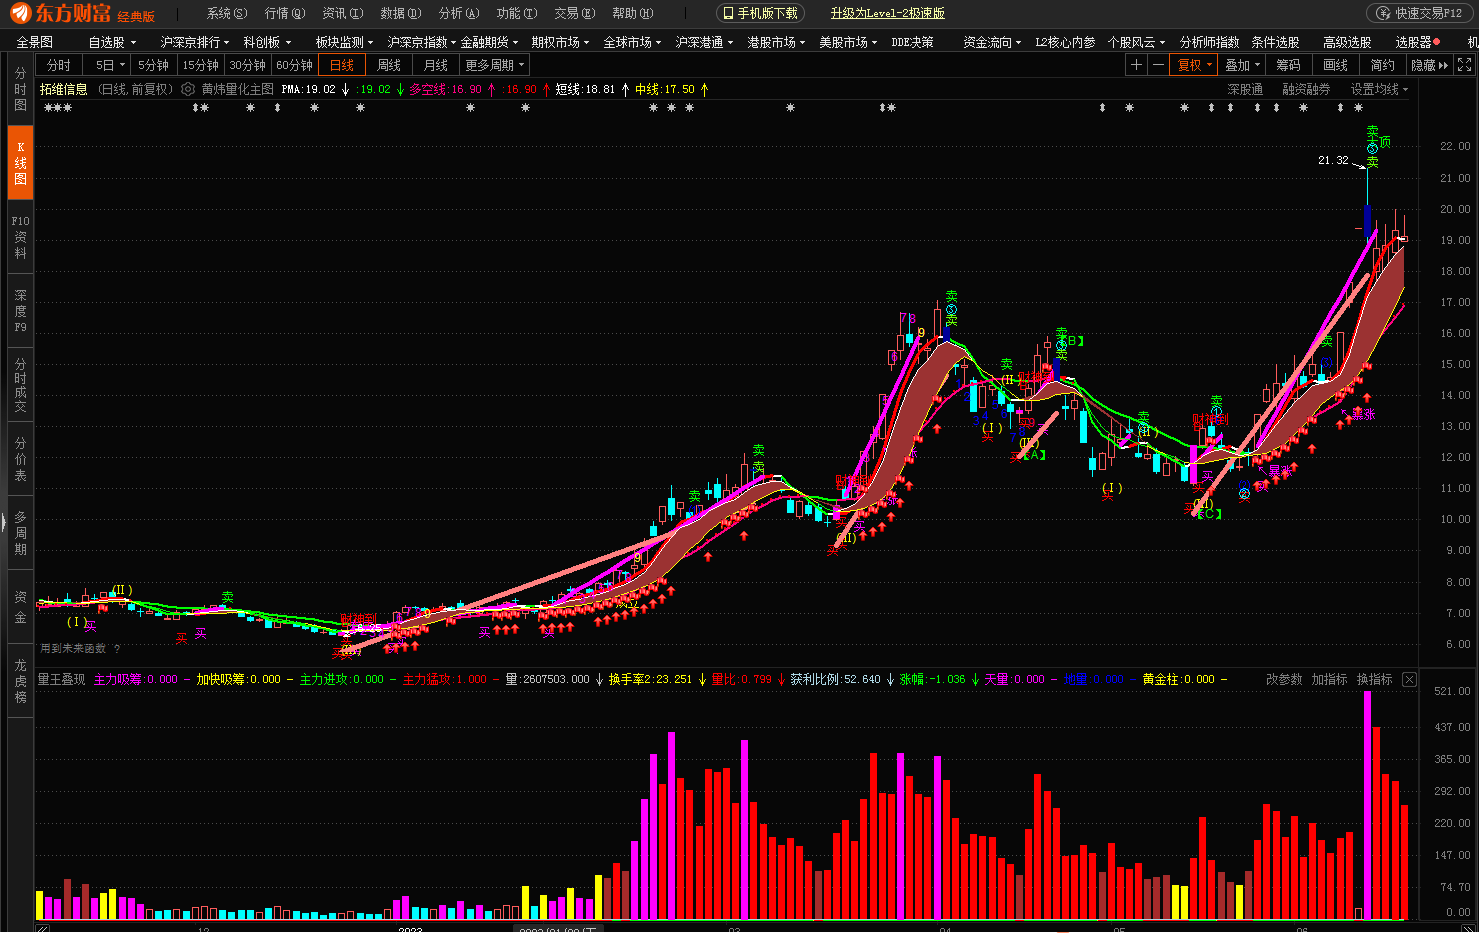Toggle 筹码 chip distribution
This screenshot has width=1479, height=933.
1288,65
